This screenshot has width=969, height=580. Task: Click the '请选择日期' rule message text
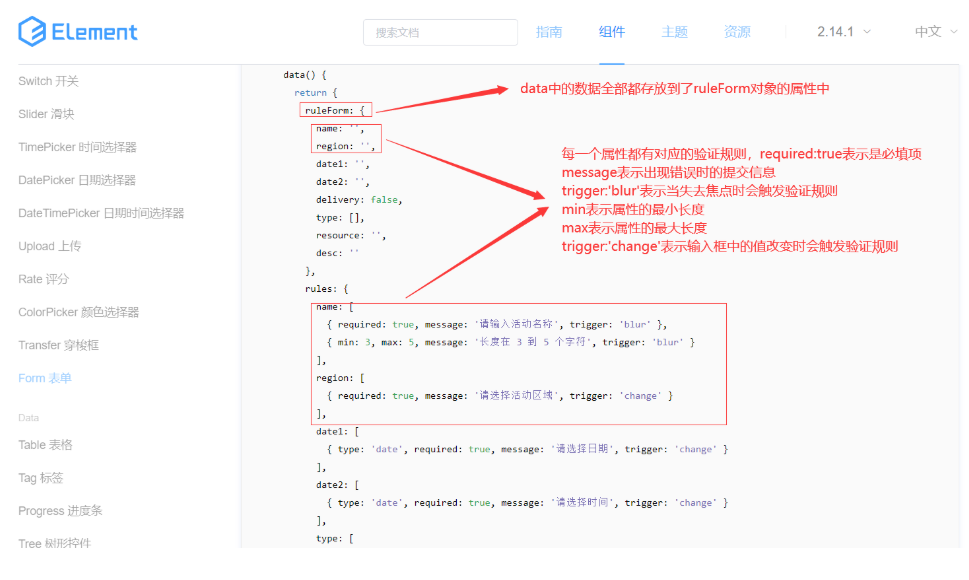583,449
